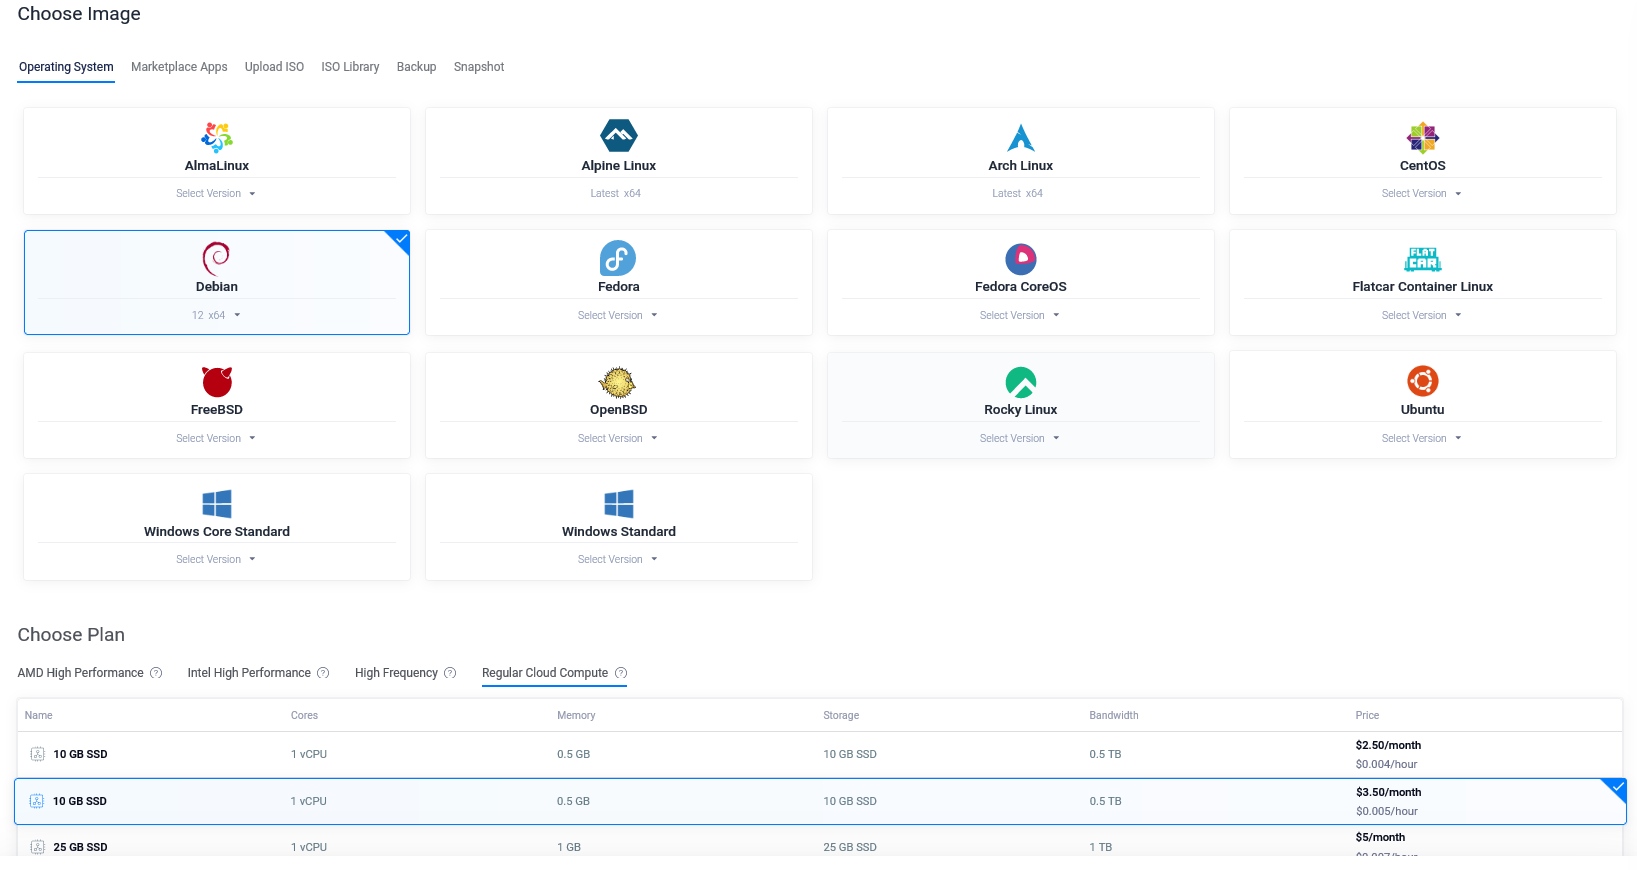Image resolution: width=1637 pixels, height=870 pixels.
Task: Click the $0.004/hour price text
Action: [1387, 764]
